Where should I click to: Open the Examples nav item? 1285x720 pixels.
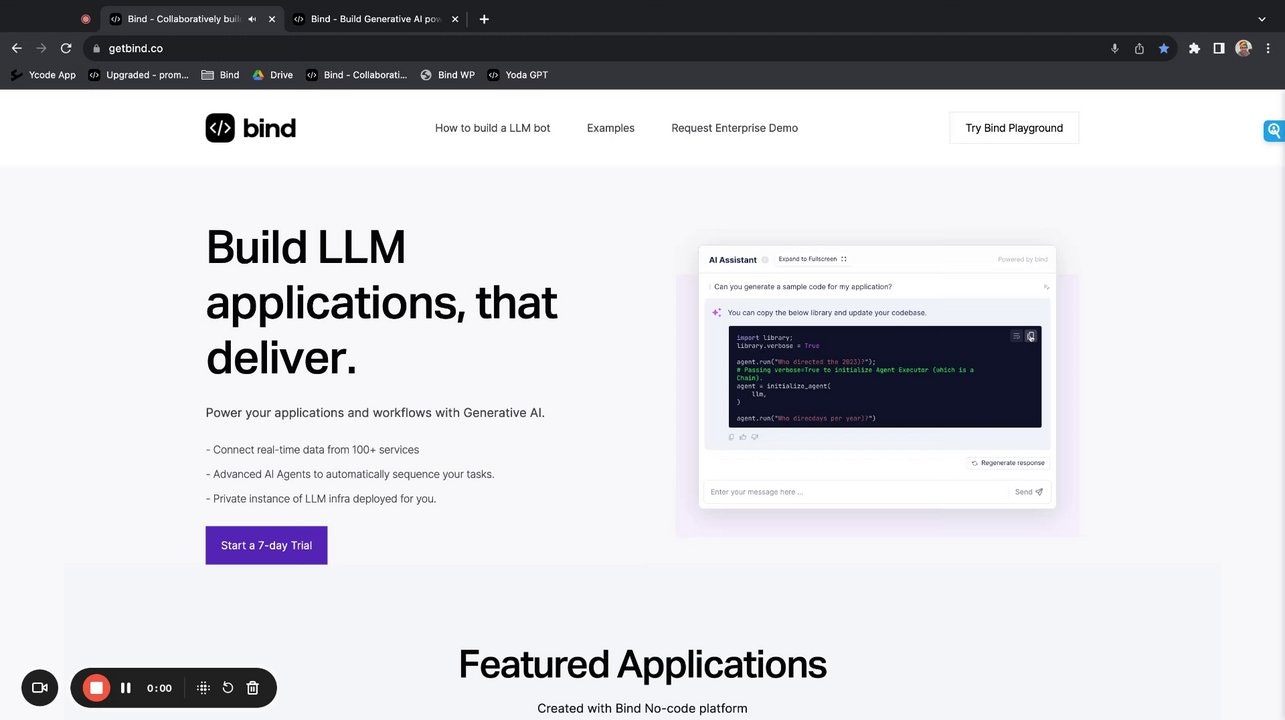click(x=610, y=128)
